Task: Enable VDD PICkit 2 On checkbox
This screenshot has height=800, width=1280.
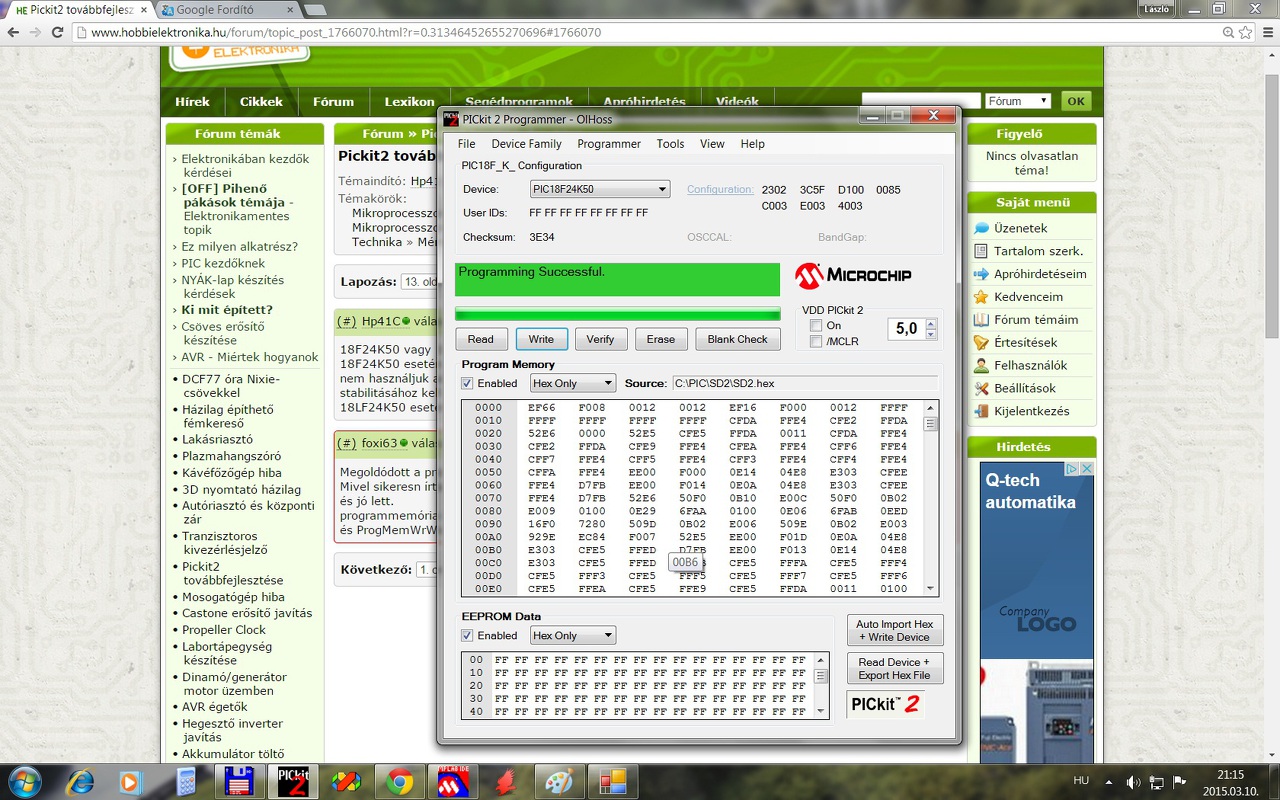Action: pyautogui.click(x=816, y=326)
